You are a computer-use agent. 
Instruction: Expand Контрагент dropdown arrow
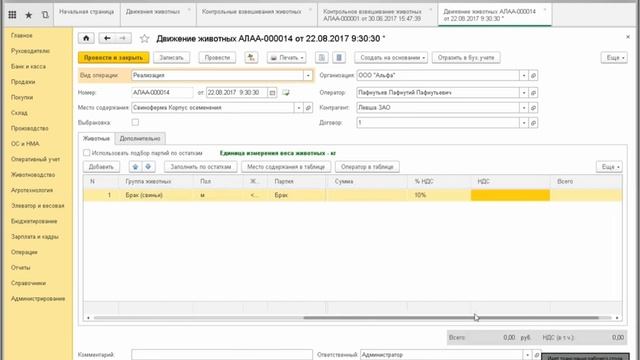click(524, 108)
